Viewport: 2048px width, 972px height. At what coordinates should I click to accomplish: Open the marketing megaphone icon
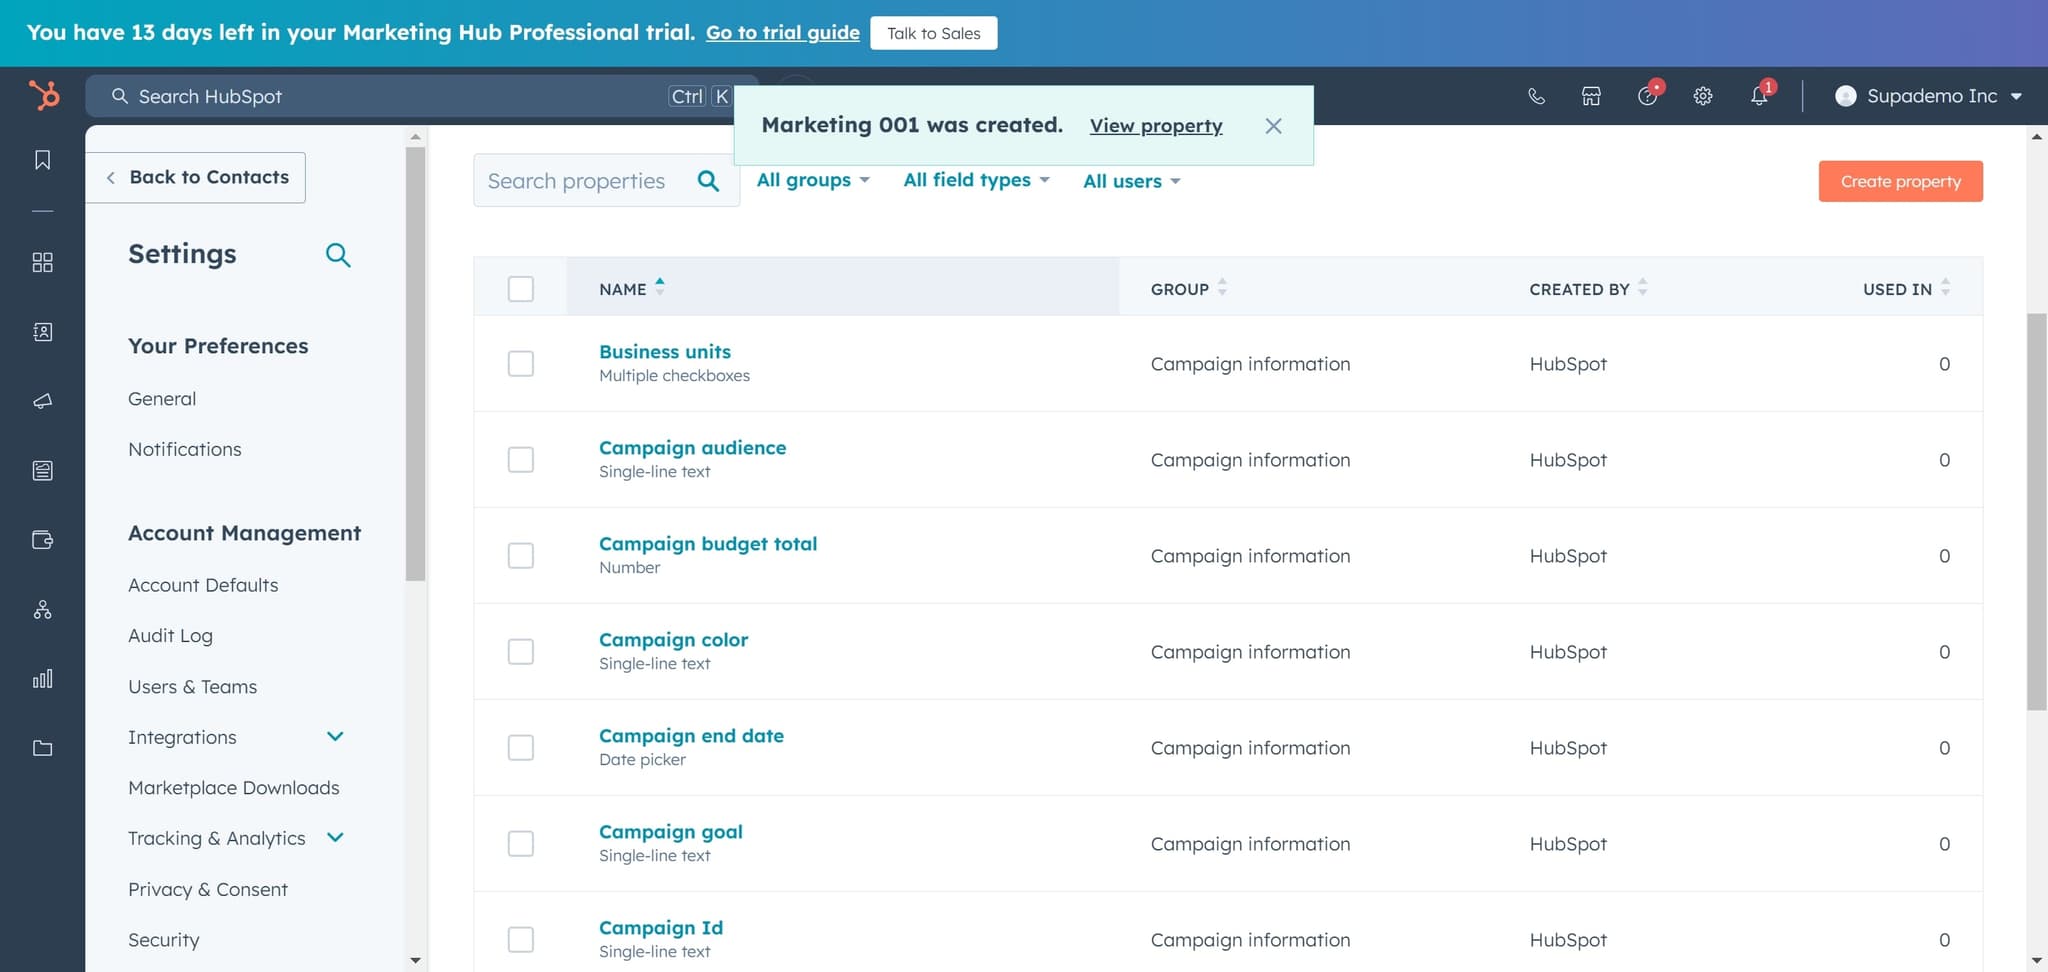pos(42,401)
